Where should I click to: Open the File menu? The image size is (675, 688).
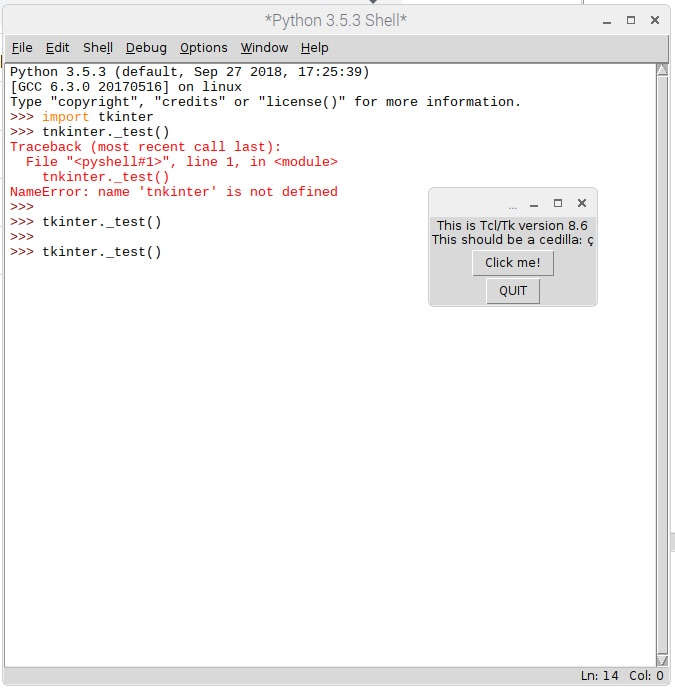22,47
